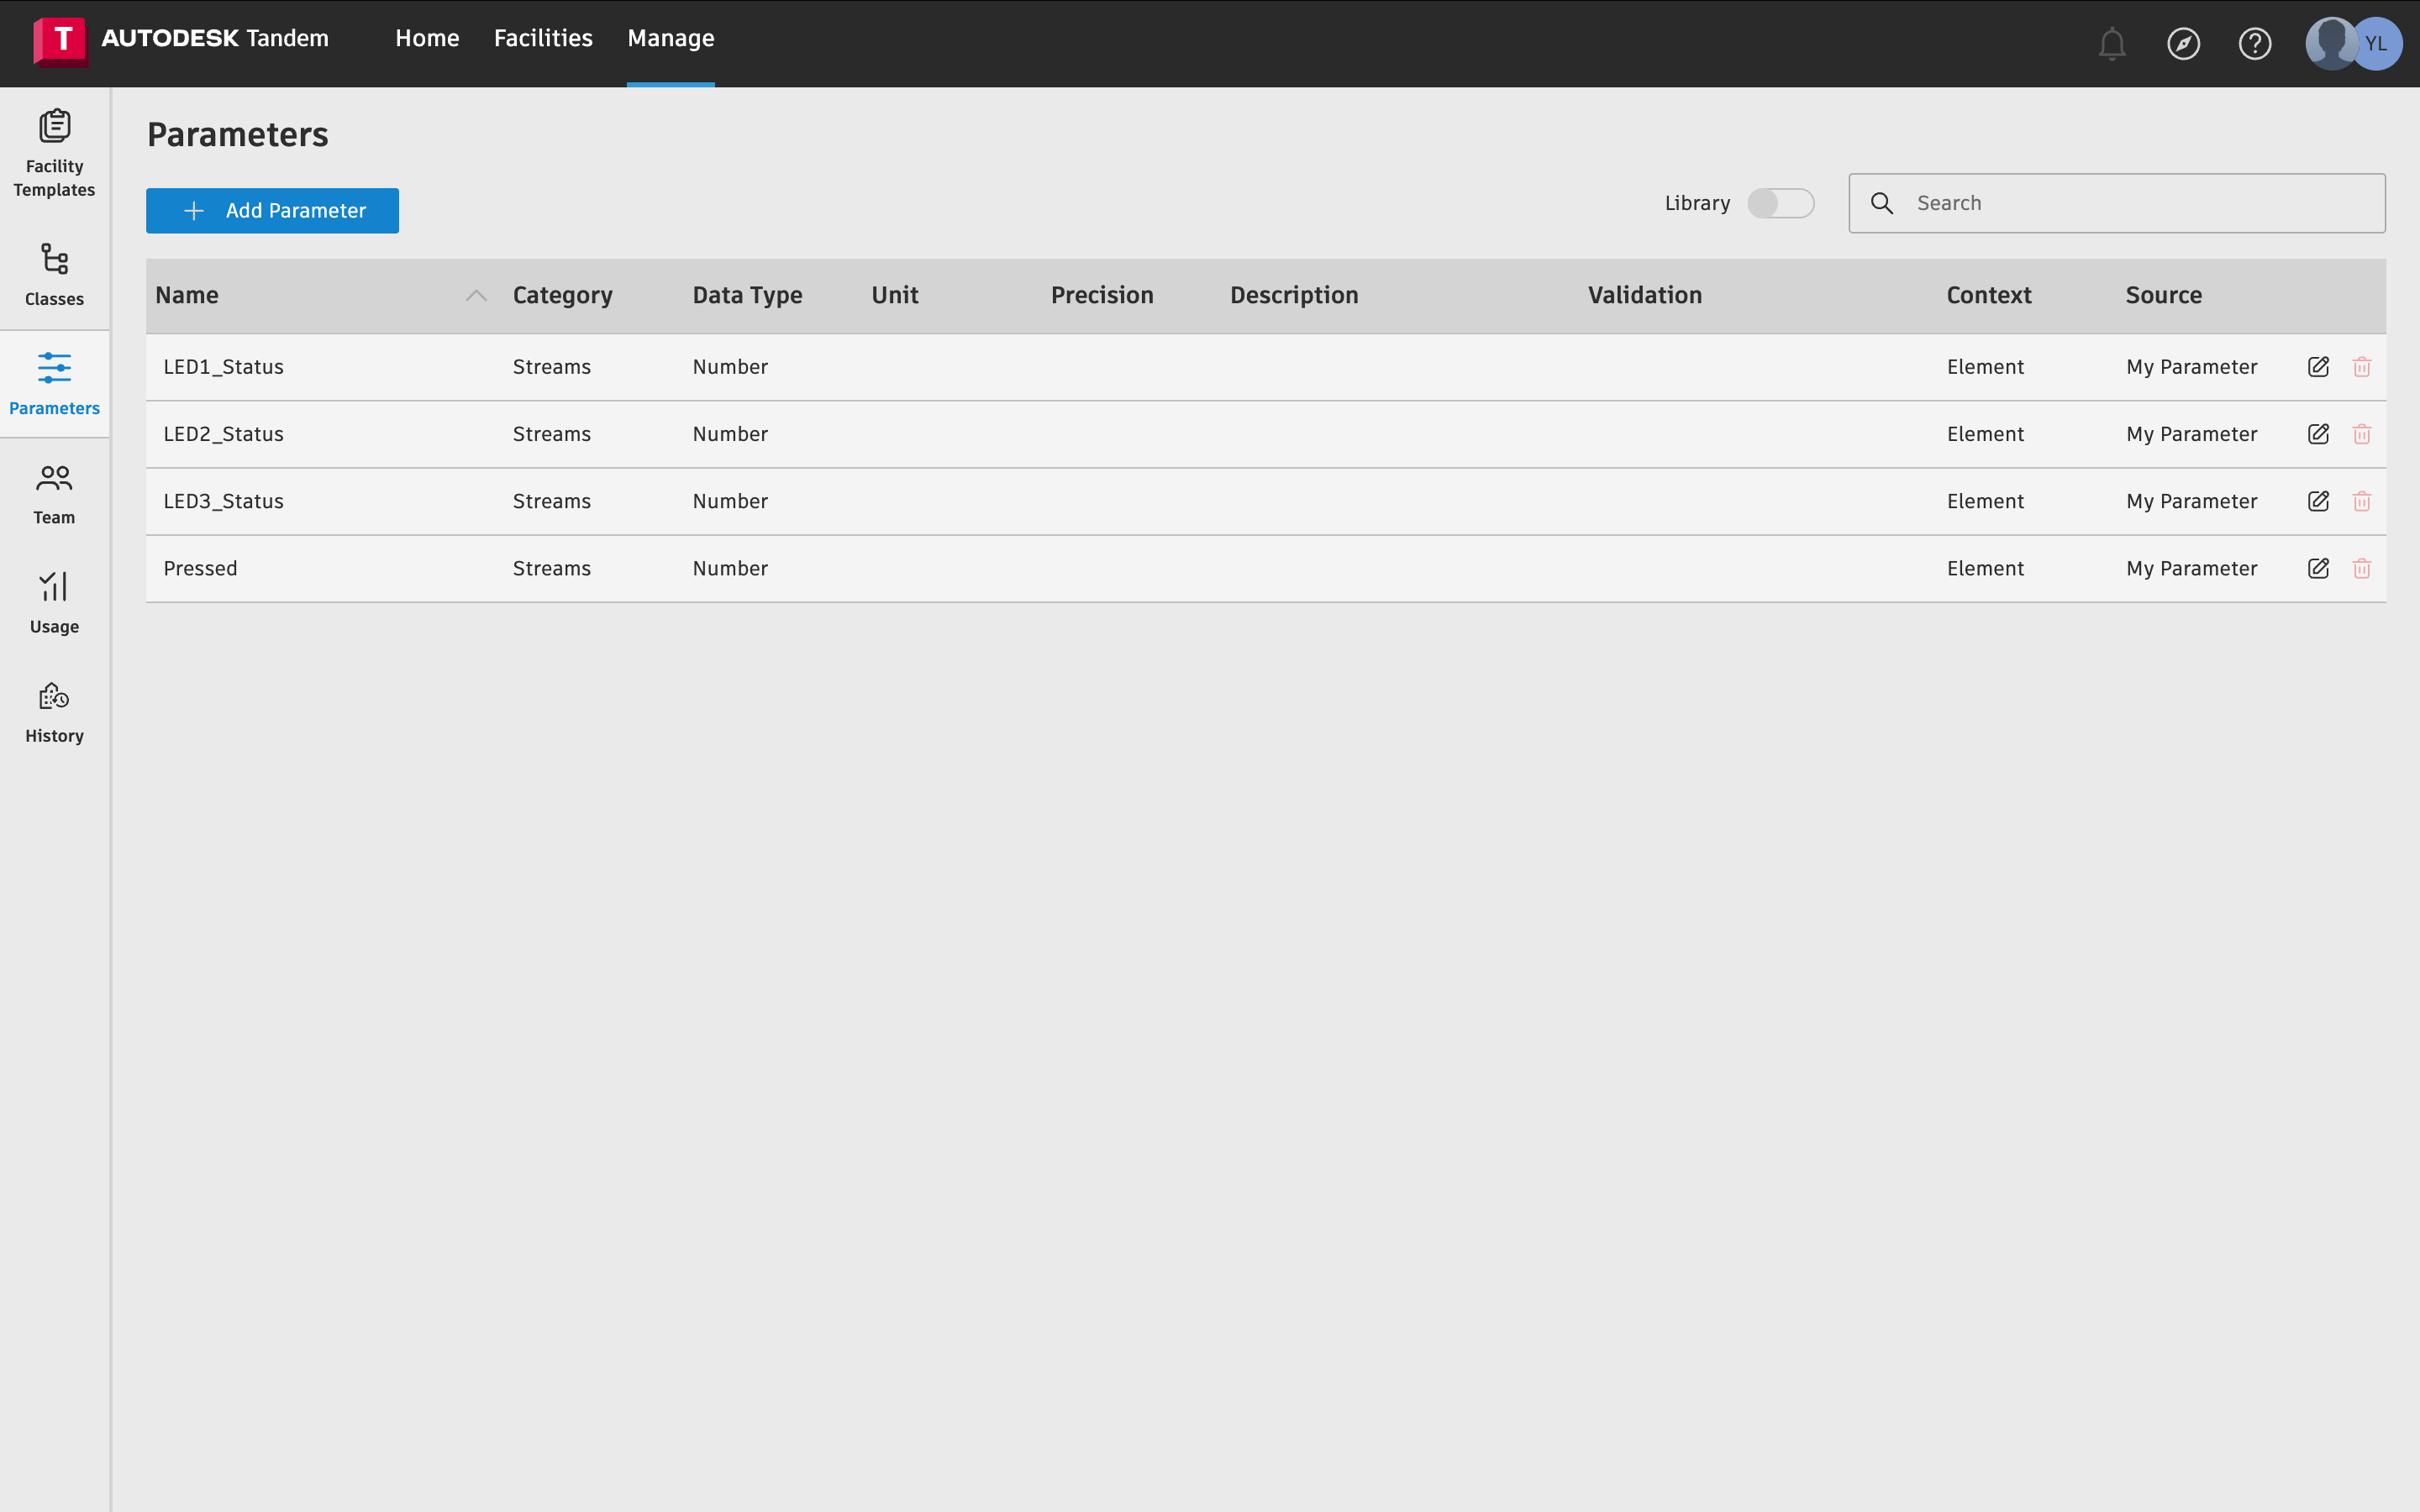Viewport: 2420px width, 1512px height.
Task: Delete the LED2_Status parameter
Action: [2362, 434]
